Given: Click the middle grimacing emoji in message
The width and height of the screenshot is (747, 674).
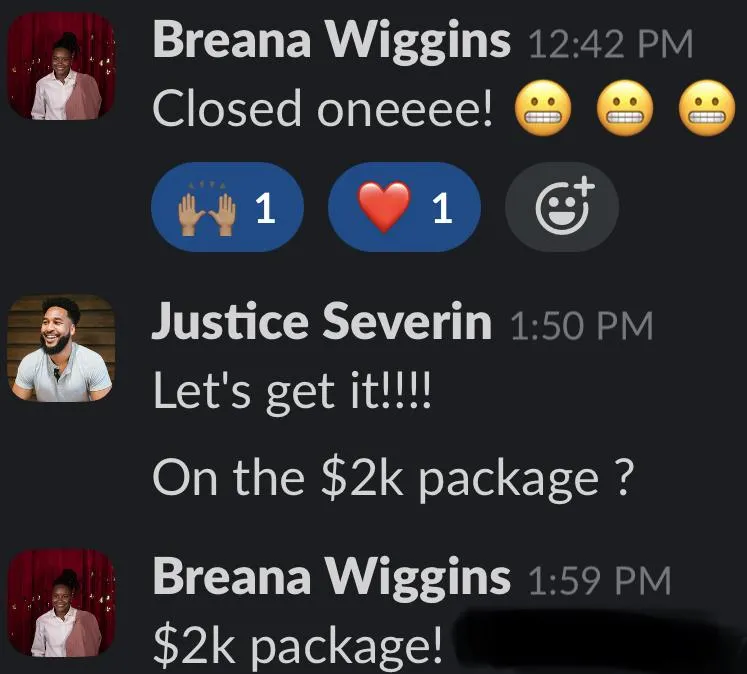Looking at the screenshot, I should tap(625, 108).
